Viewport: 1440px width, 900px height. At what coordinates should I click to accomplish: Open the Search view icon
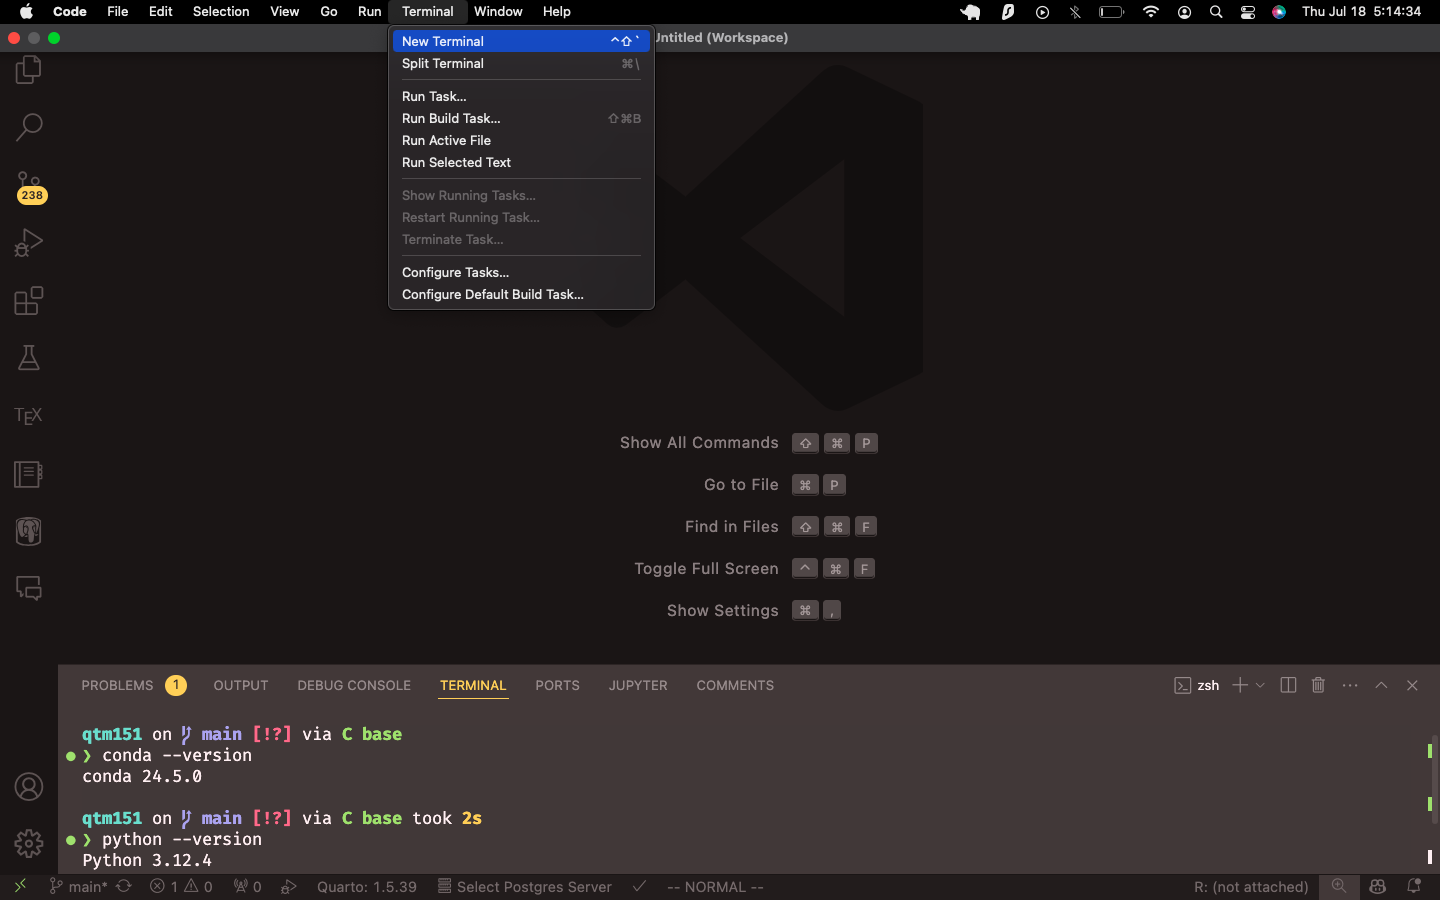pyautogui.click(x=29, y=128)
